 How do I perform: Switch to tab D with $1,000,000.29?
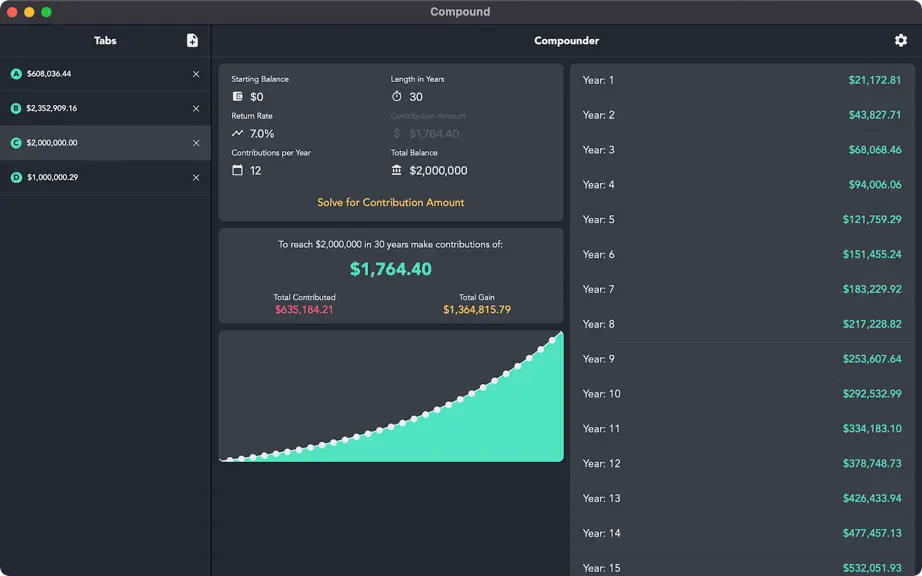click(105, 178)
